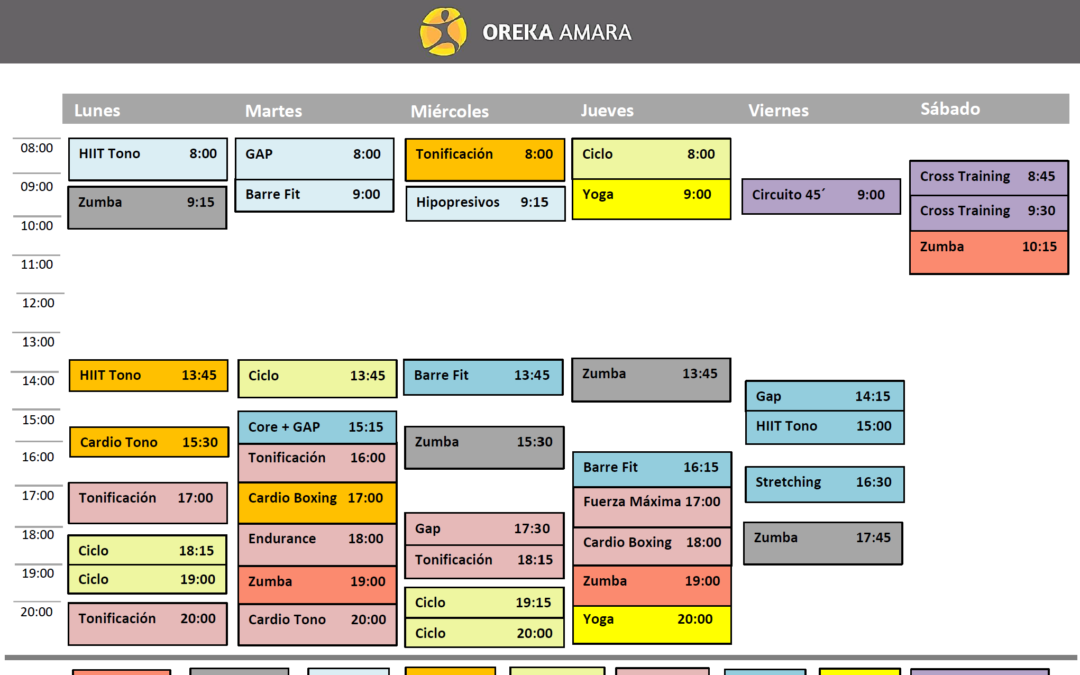Viewport: 1080px width, 675px height.
Task: Click the 14:00 time label
Action: coord(38,381)
